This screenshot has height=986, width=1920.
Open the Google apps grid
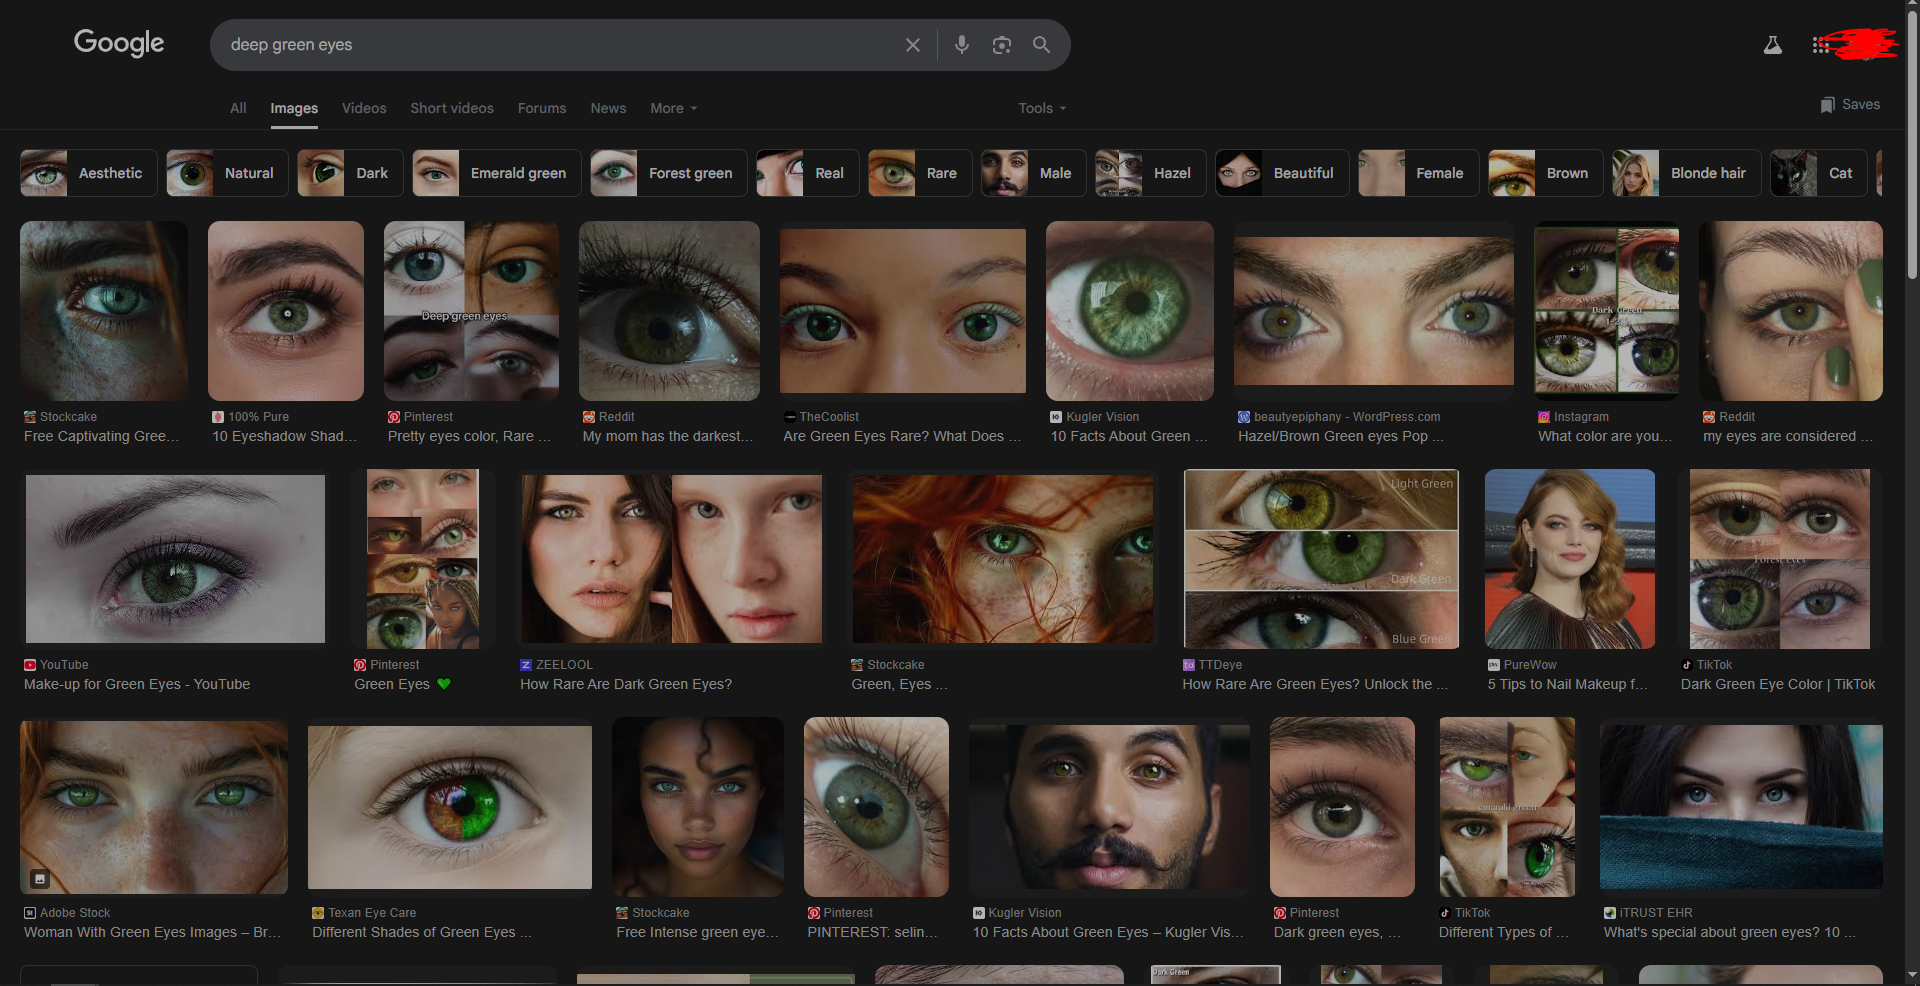coord(1820,45)
